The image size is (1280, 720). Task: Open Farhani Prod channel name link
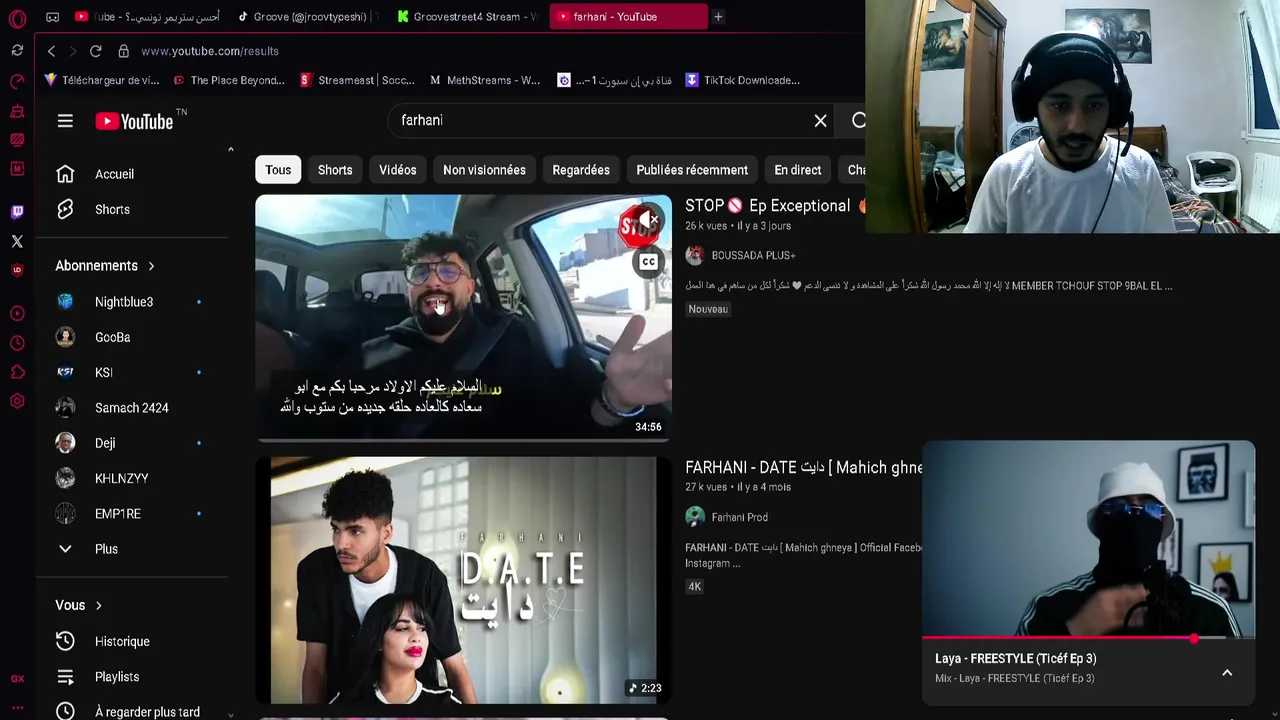(x=739, y=517)
